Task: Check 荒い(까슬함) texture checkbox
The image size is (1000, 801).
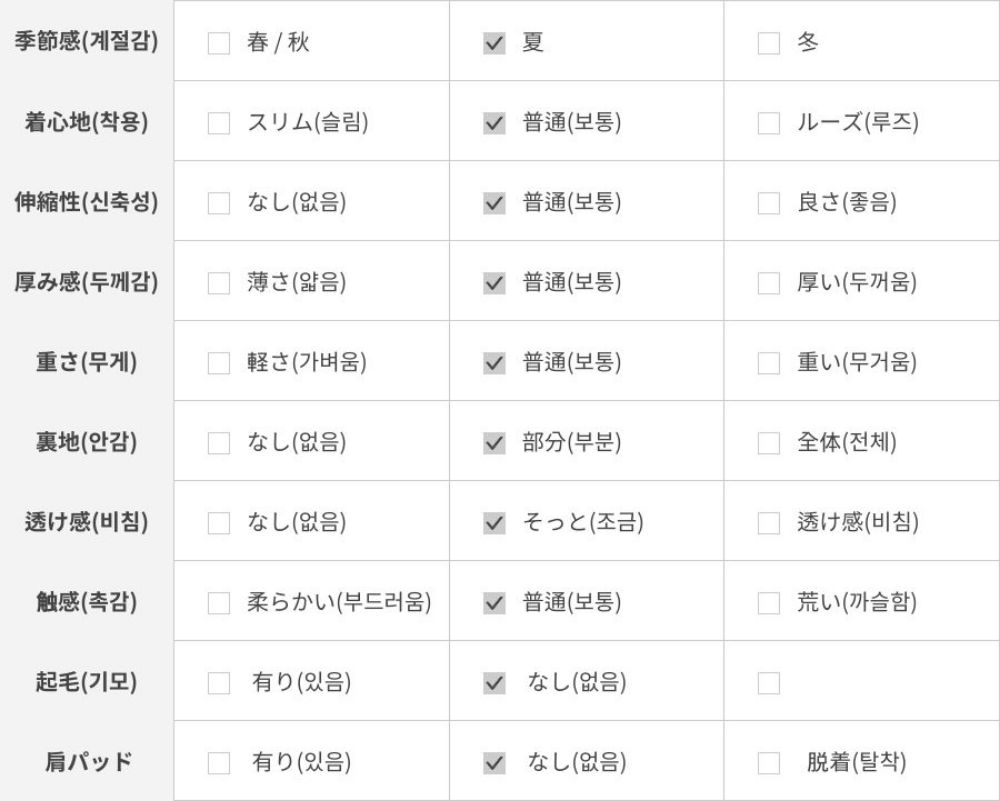Action: [x=769, y=604]
